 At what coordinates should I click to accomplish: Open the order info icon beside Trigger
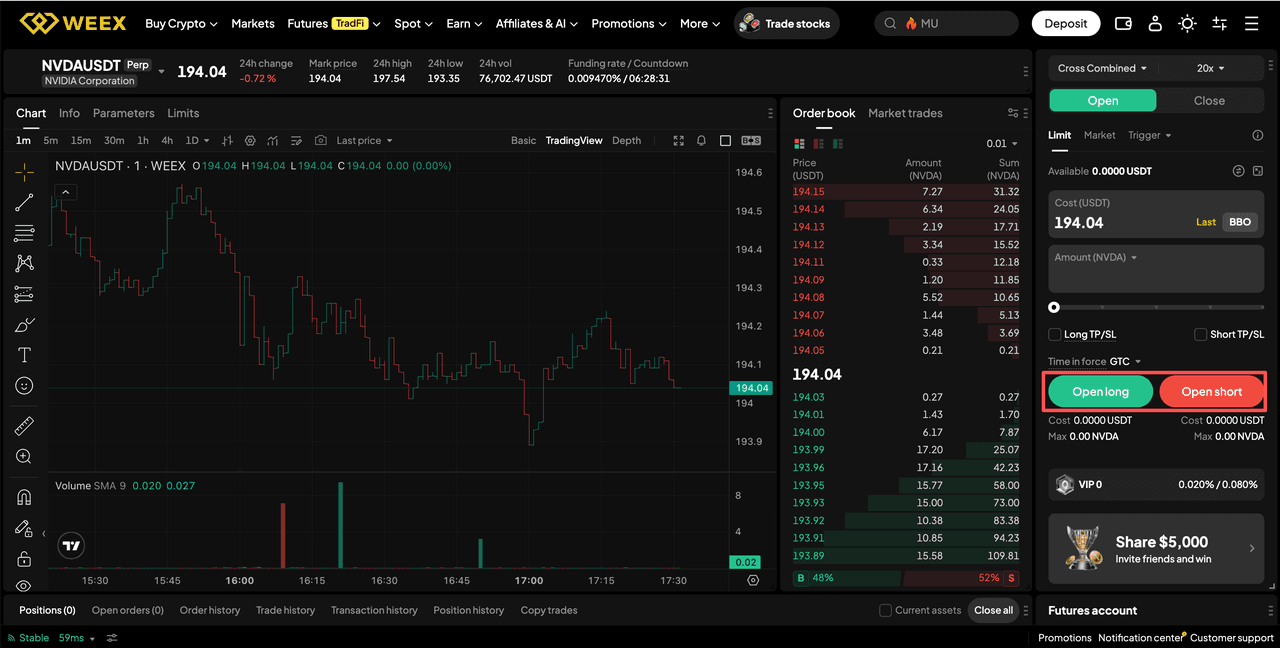(x=1257, y=135)
